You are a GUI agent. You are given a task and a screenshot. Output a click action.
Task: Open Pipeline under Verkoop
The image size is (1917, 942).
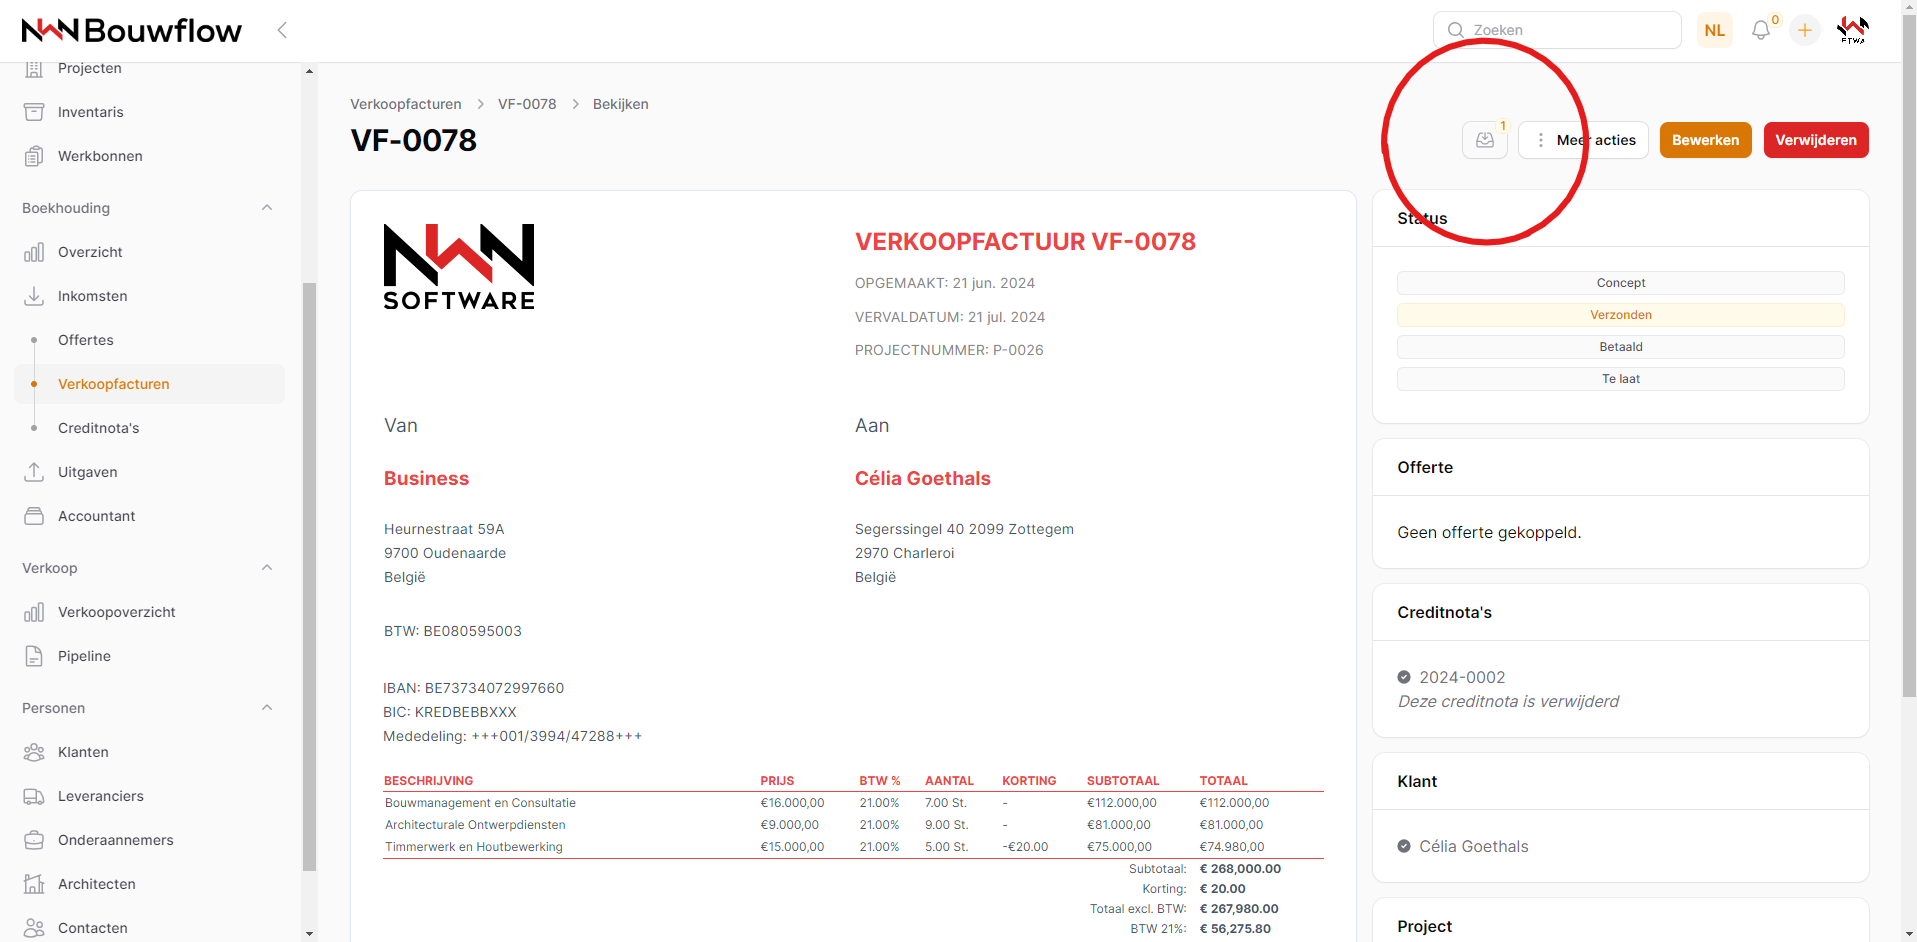coord(84,656)
